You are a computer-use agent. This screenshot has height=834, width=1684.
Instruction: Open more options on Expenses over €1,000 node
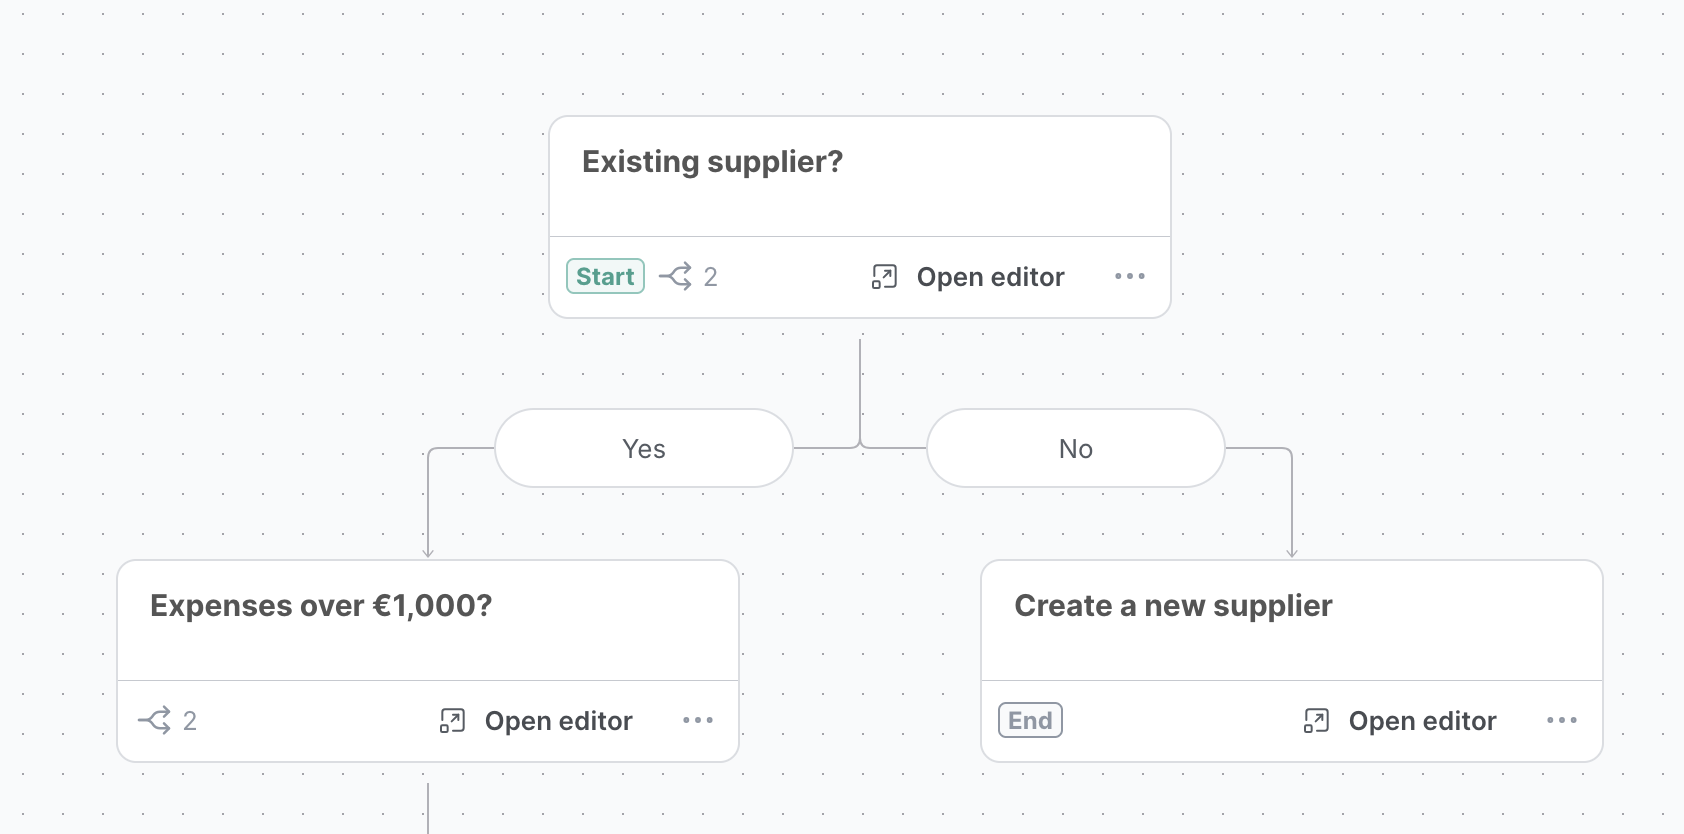click(698, 720)
